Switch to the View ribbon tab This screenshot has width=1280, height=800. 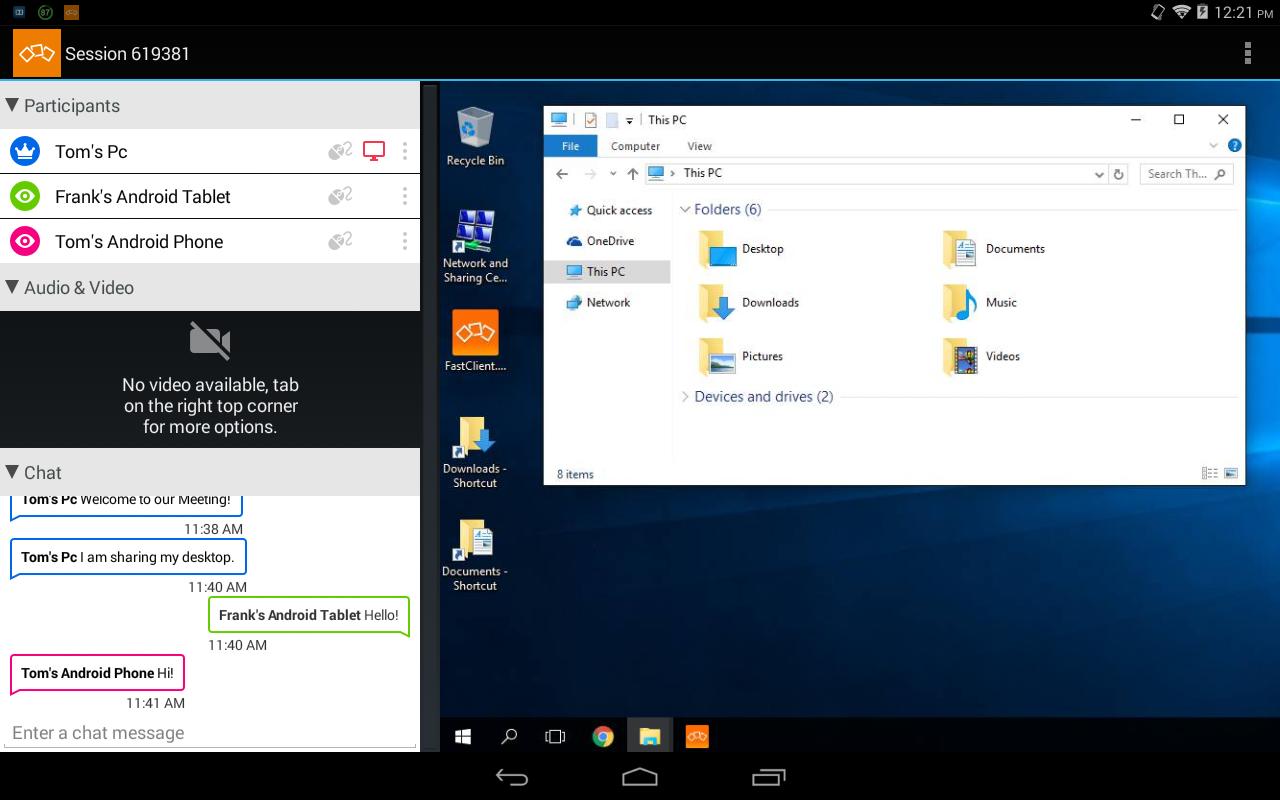(699, 146)
